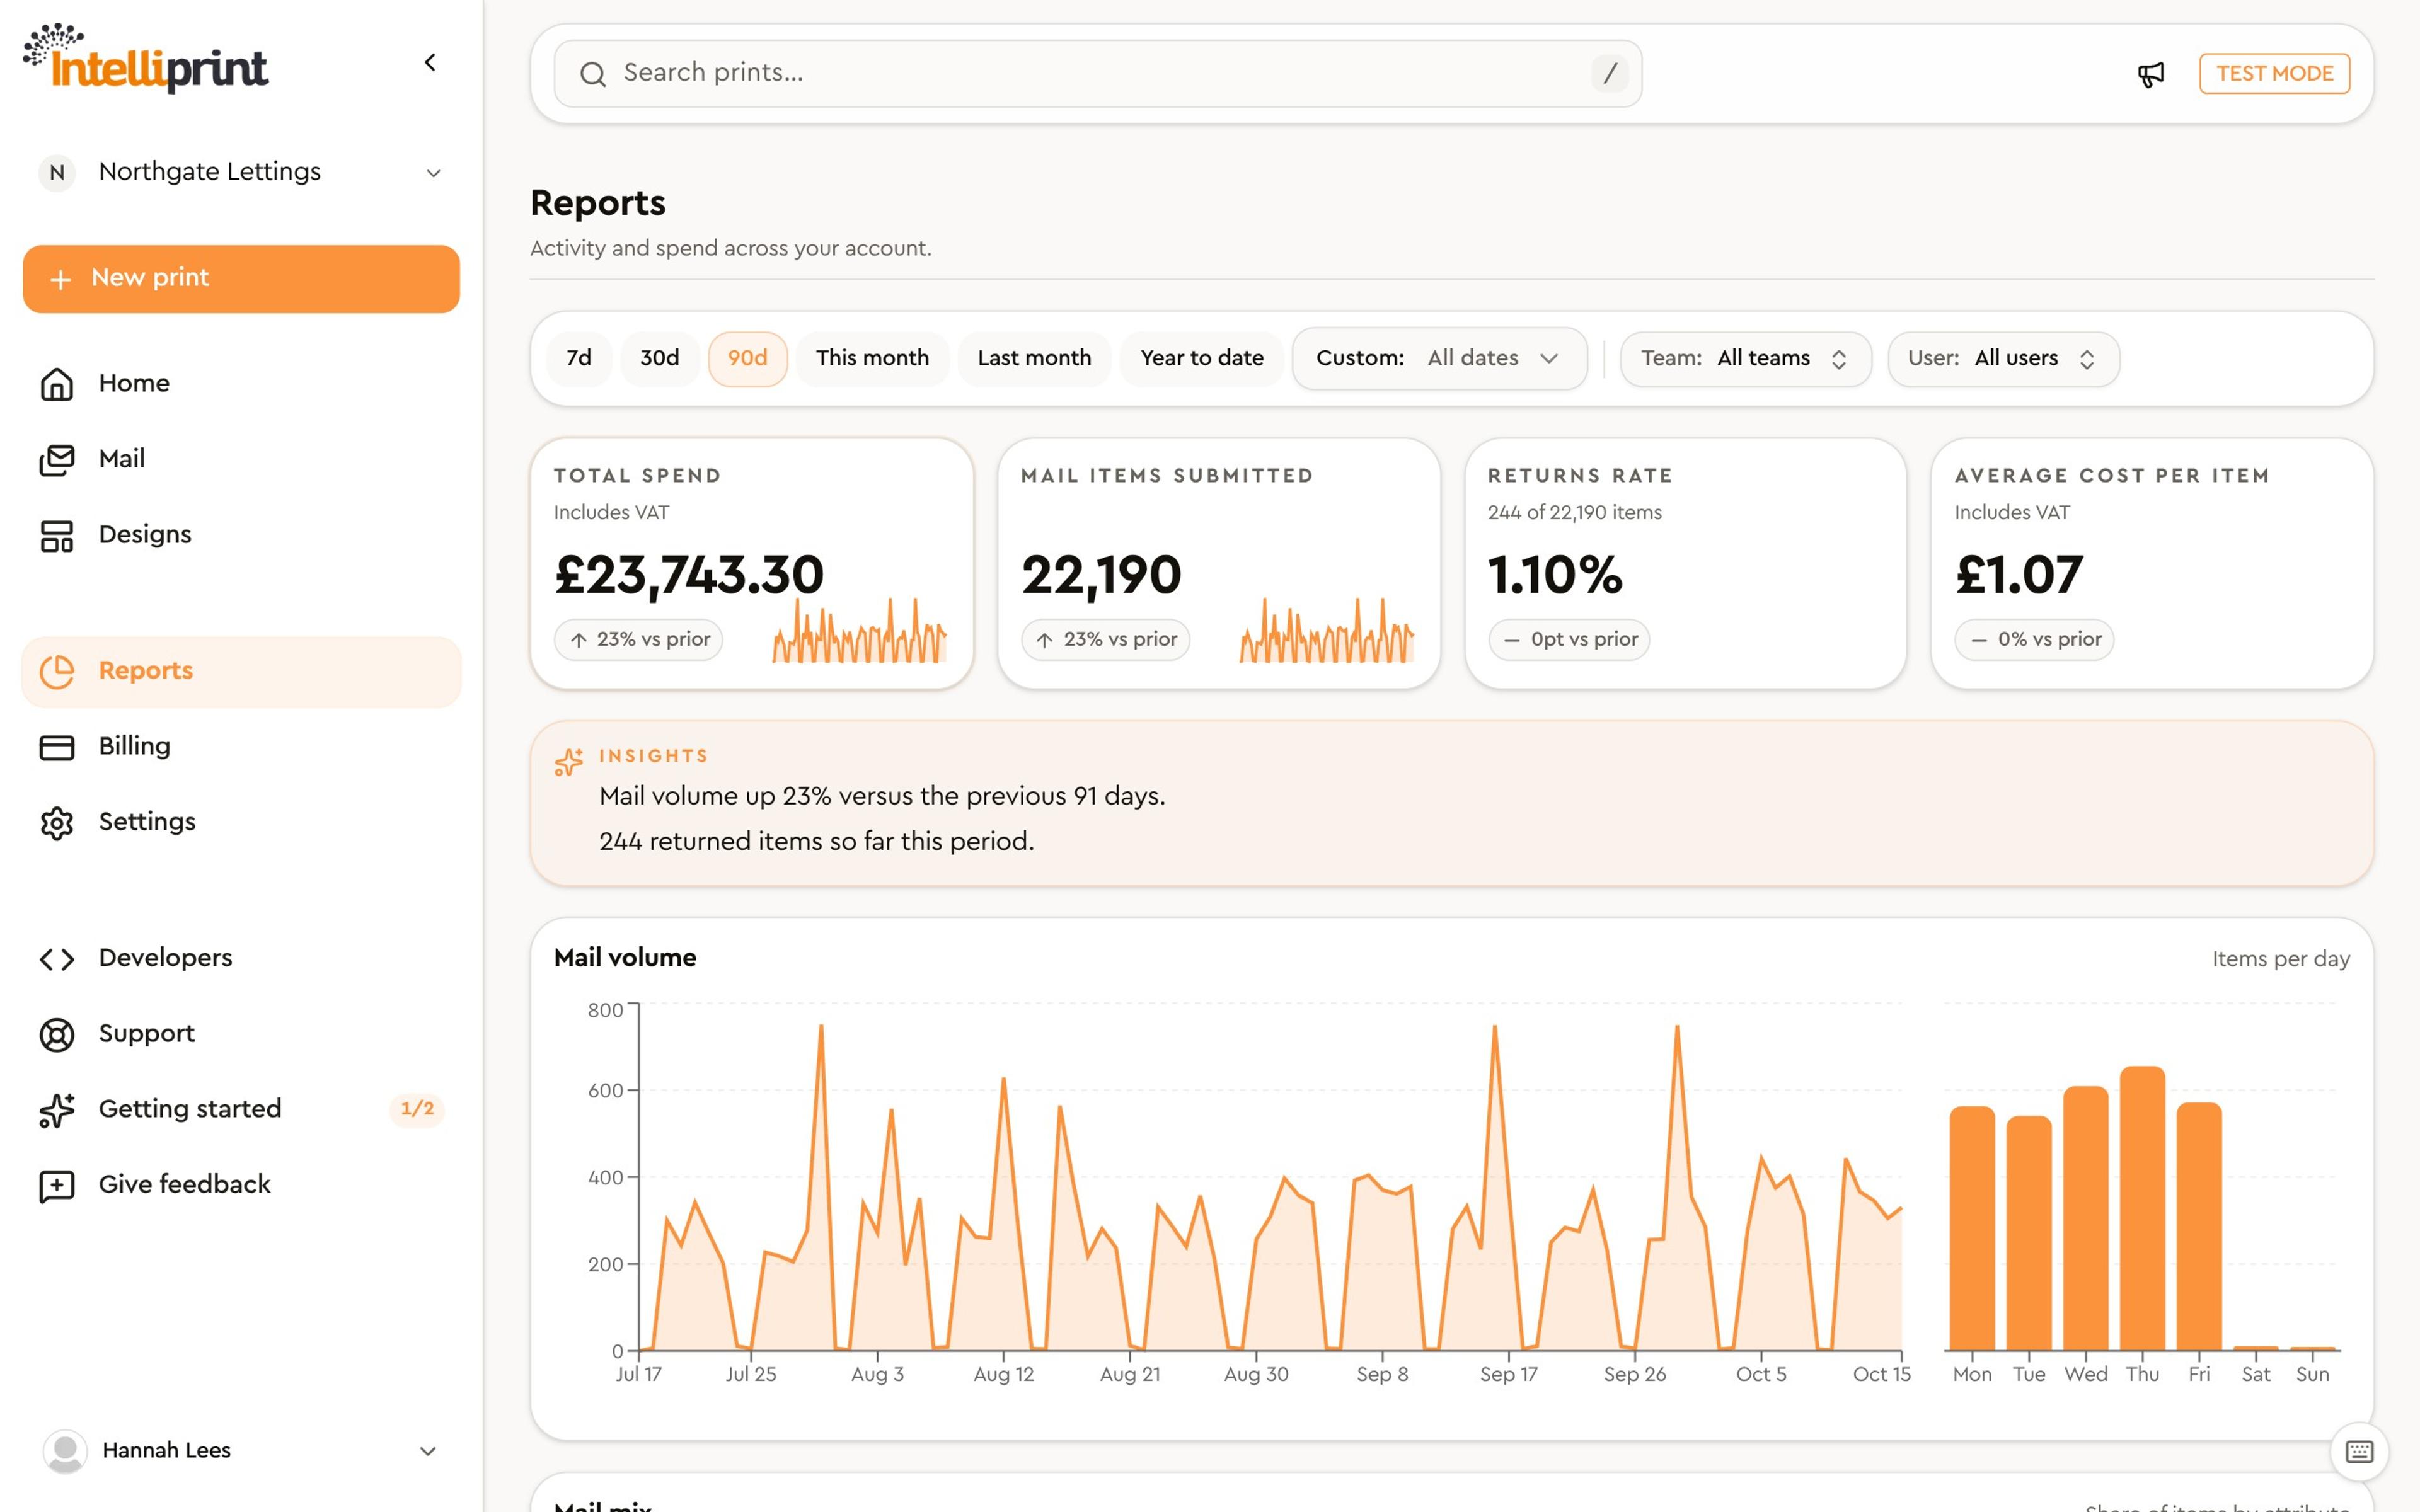Click the 1.10% returns rate value
Screen dimensions: 2420x1512
point(1555,575)
